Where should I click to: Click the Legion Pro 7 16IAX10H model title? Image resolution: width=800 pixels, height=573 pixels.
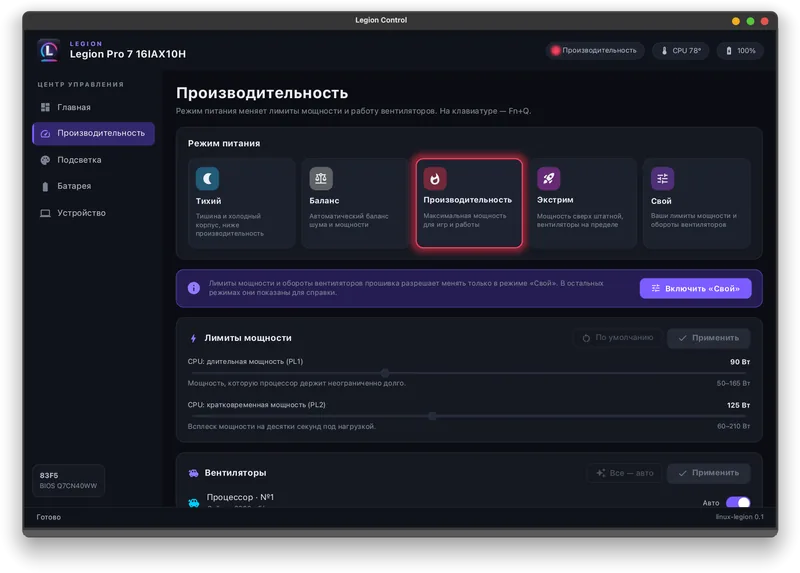pyautogui.click(x=128, y=54)
